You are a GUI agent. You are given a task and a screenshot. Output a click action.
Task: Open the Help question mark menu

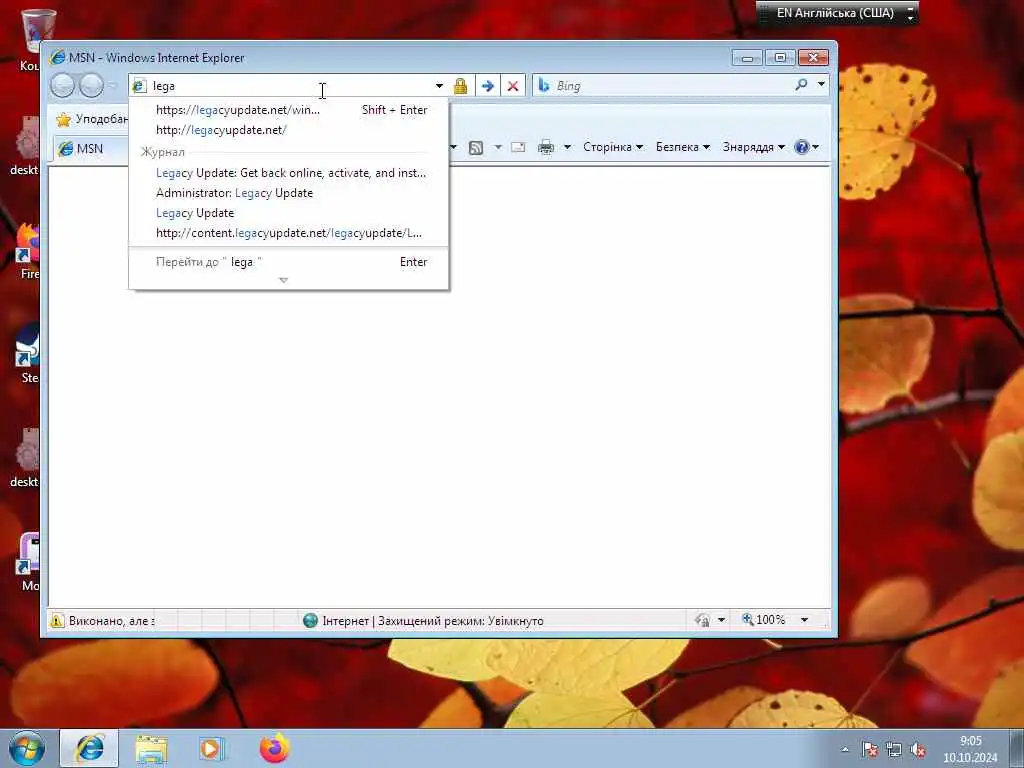[806, 147]
